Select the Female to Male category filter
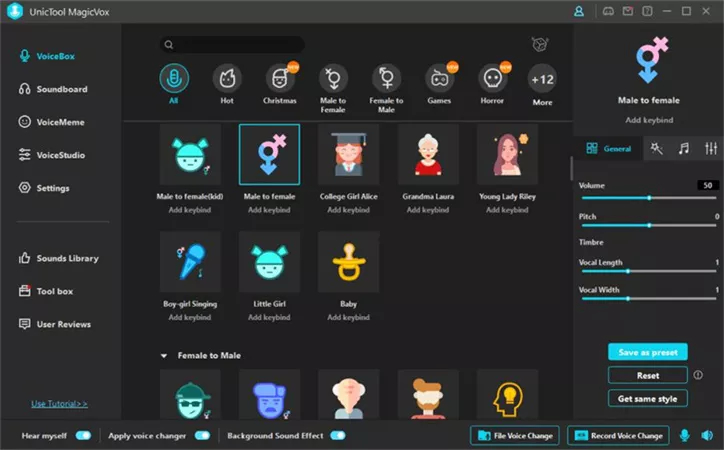724x450 pixels. coord(386,78)
